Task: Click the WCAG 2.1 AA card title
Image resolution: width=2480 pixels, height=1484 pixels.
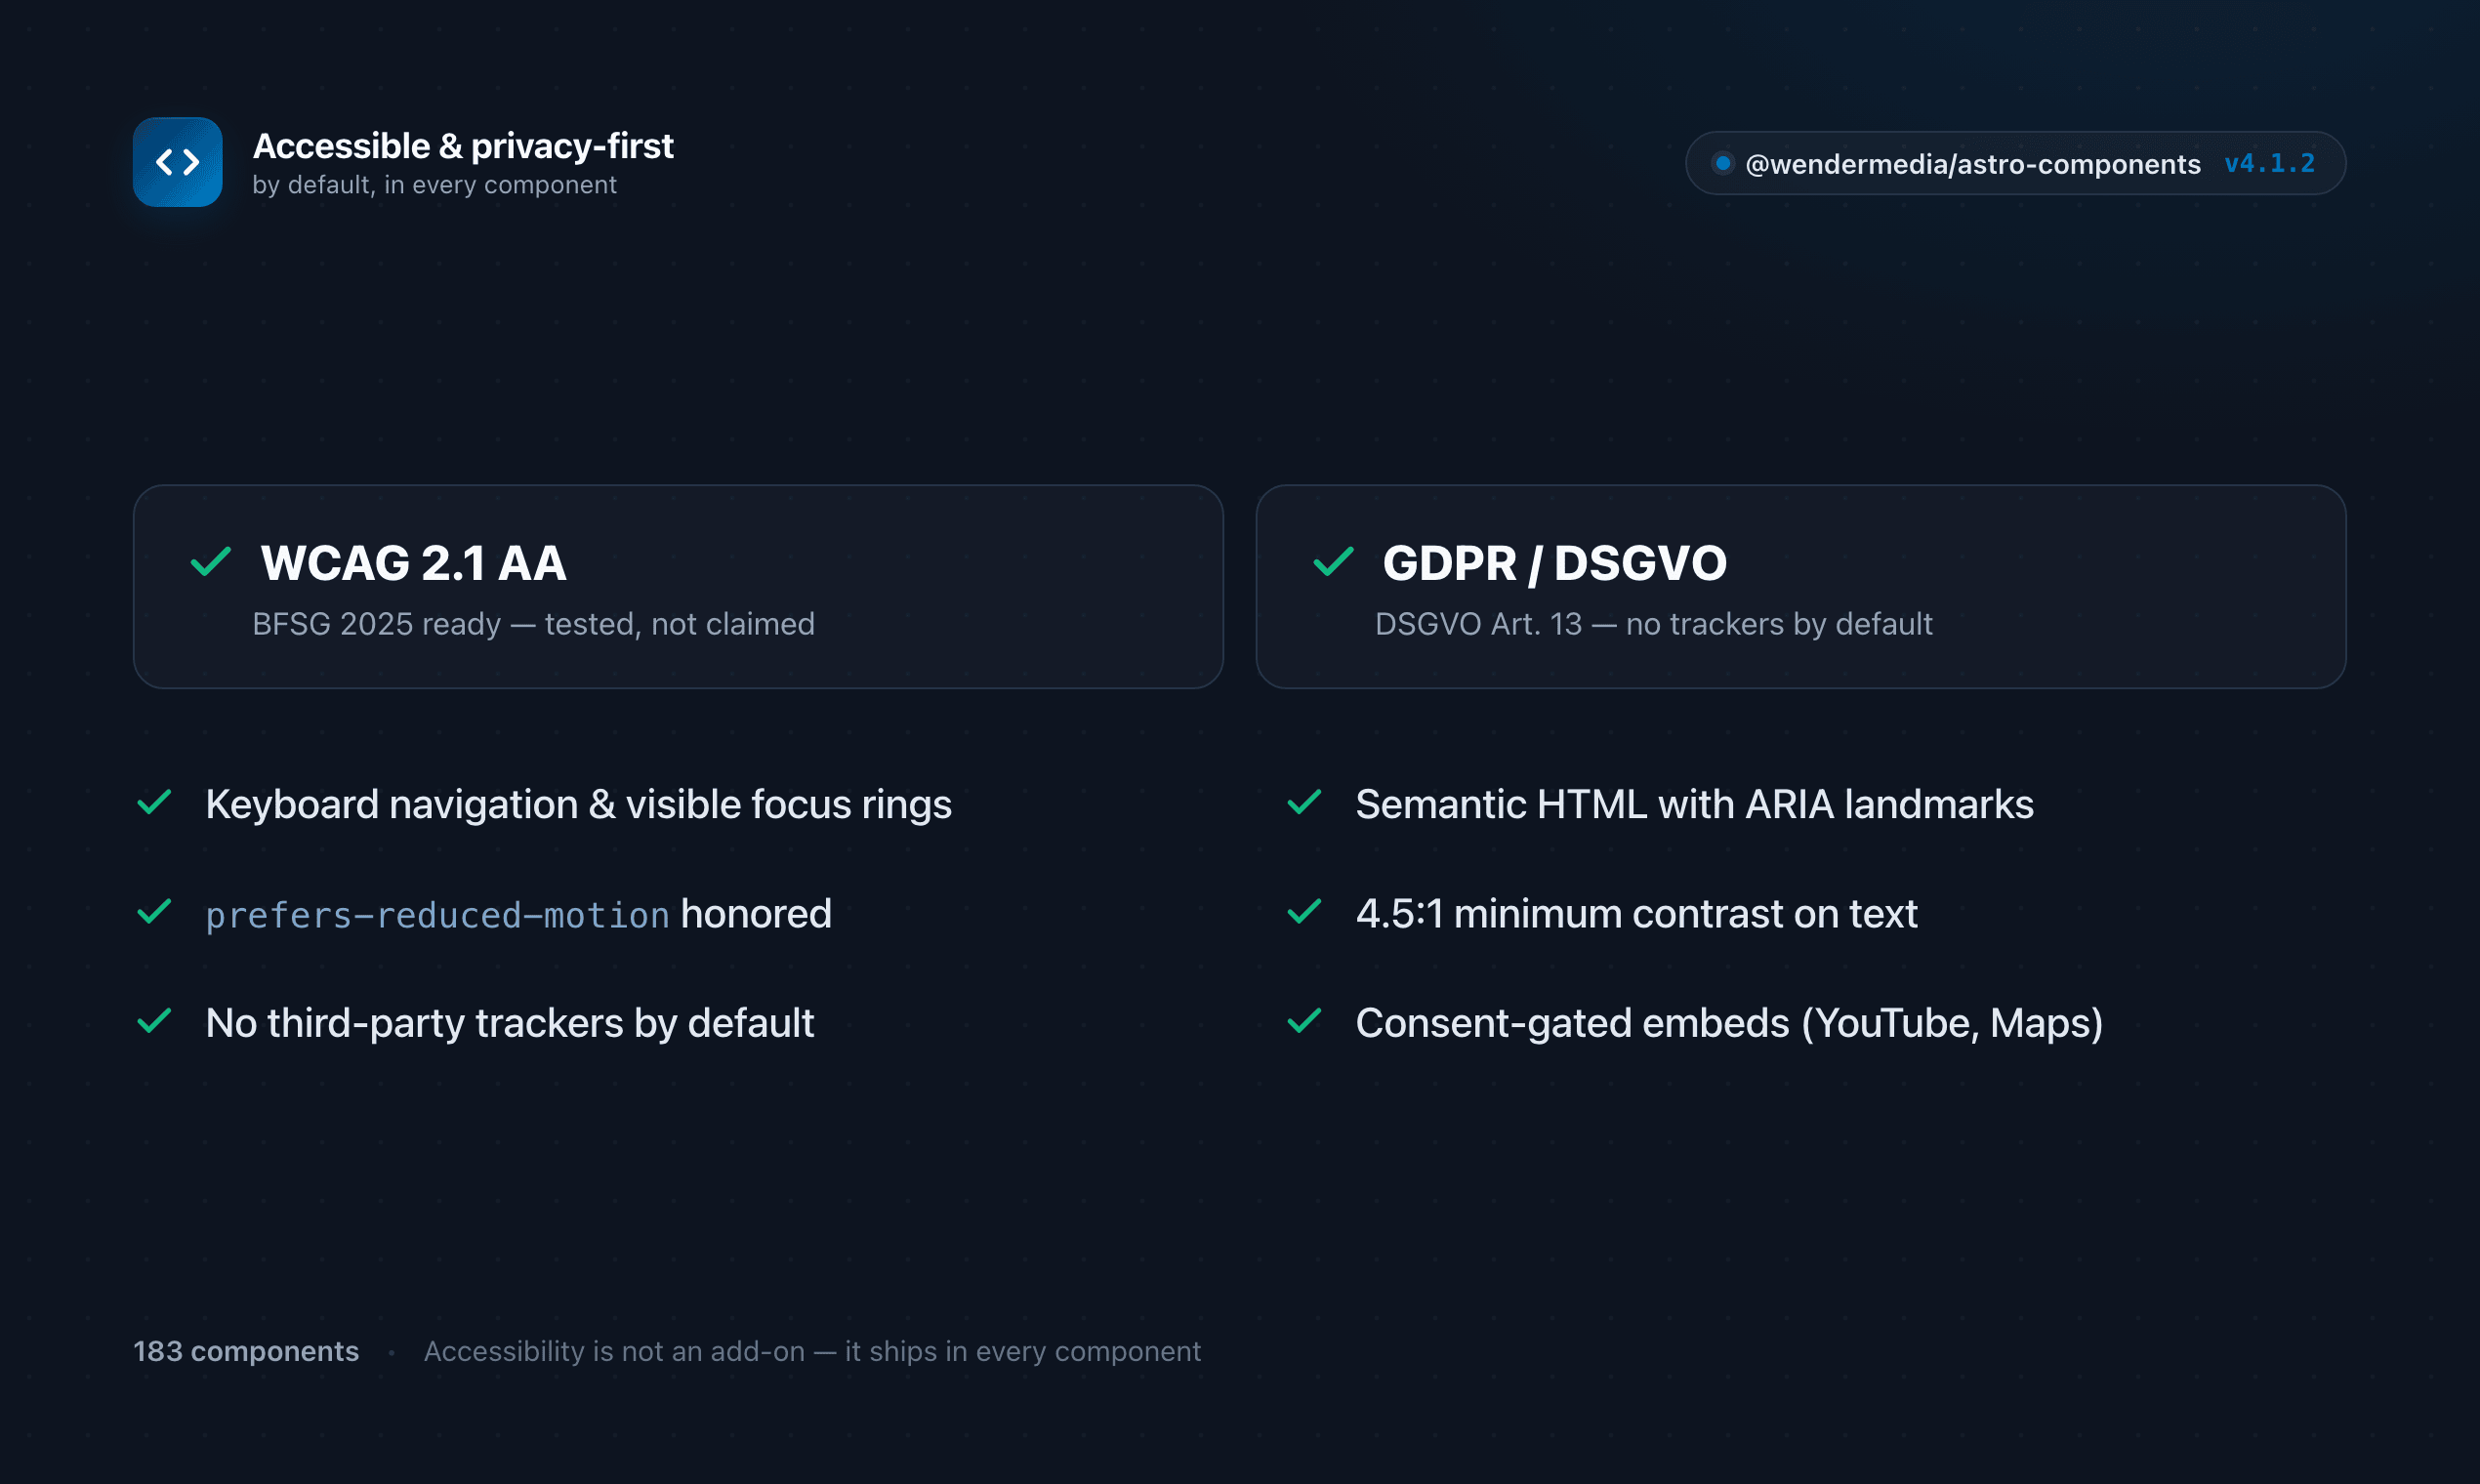Action: pos(414,563)
